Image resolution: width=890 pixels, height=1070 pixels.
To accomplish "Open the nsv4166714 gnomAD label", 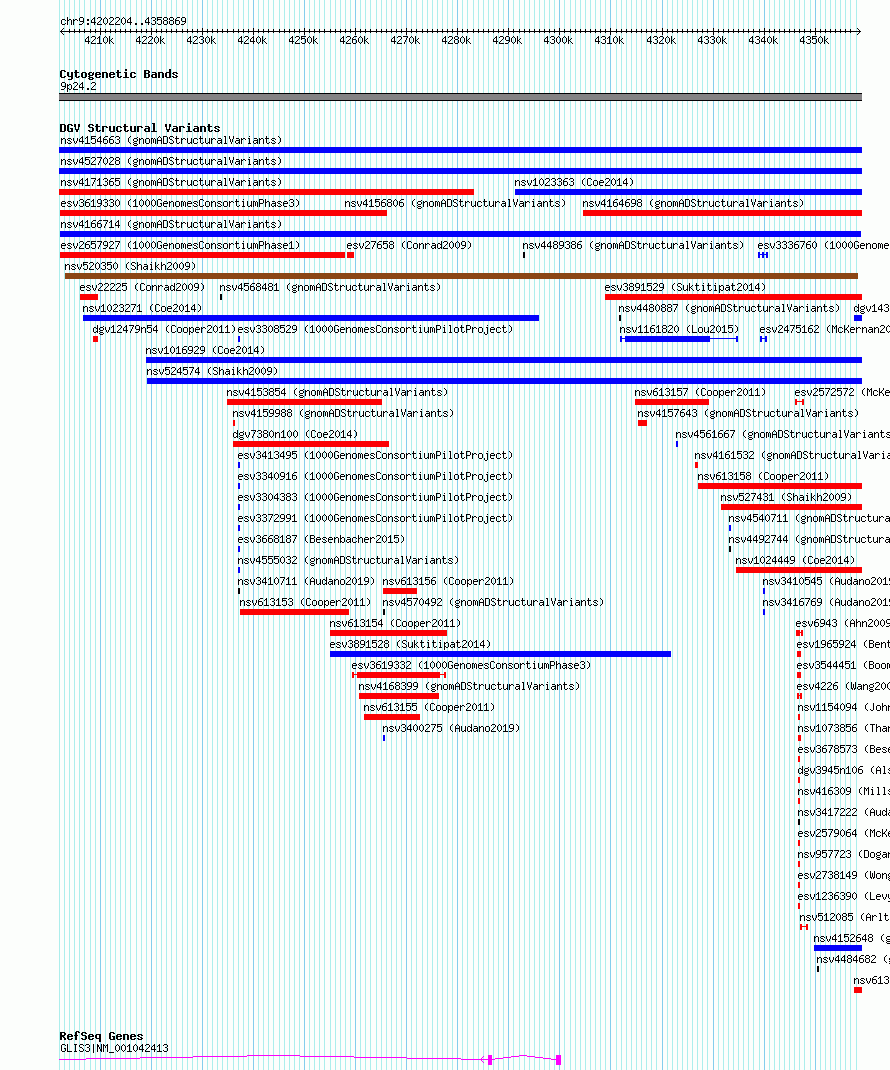I will 171,224.
